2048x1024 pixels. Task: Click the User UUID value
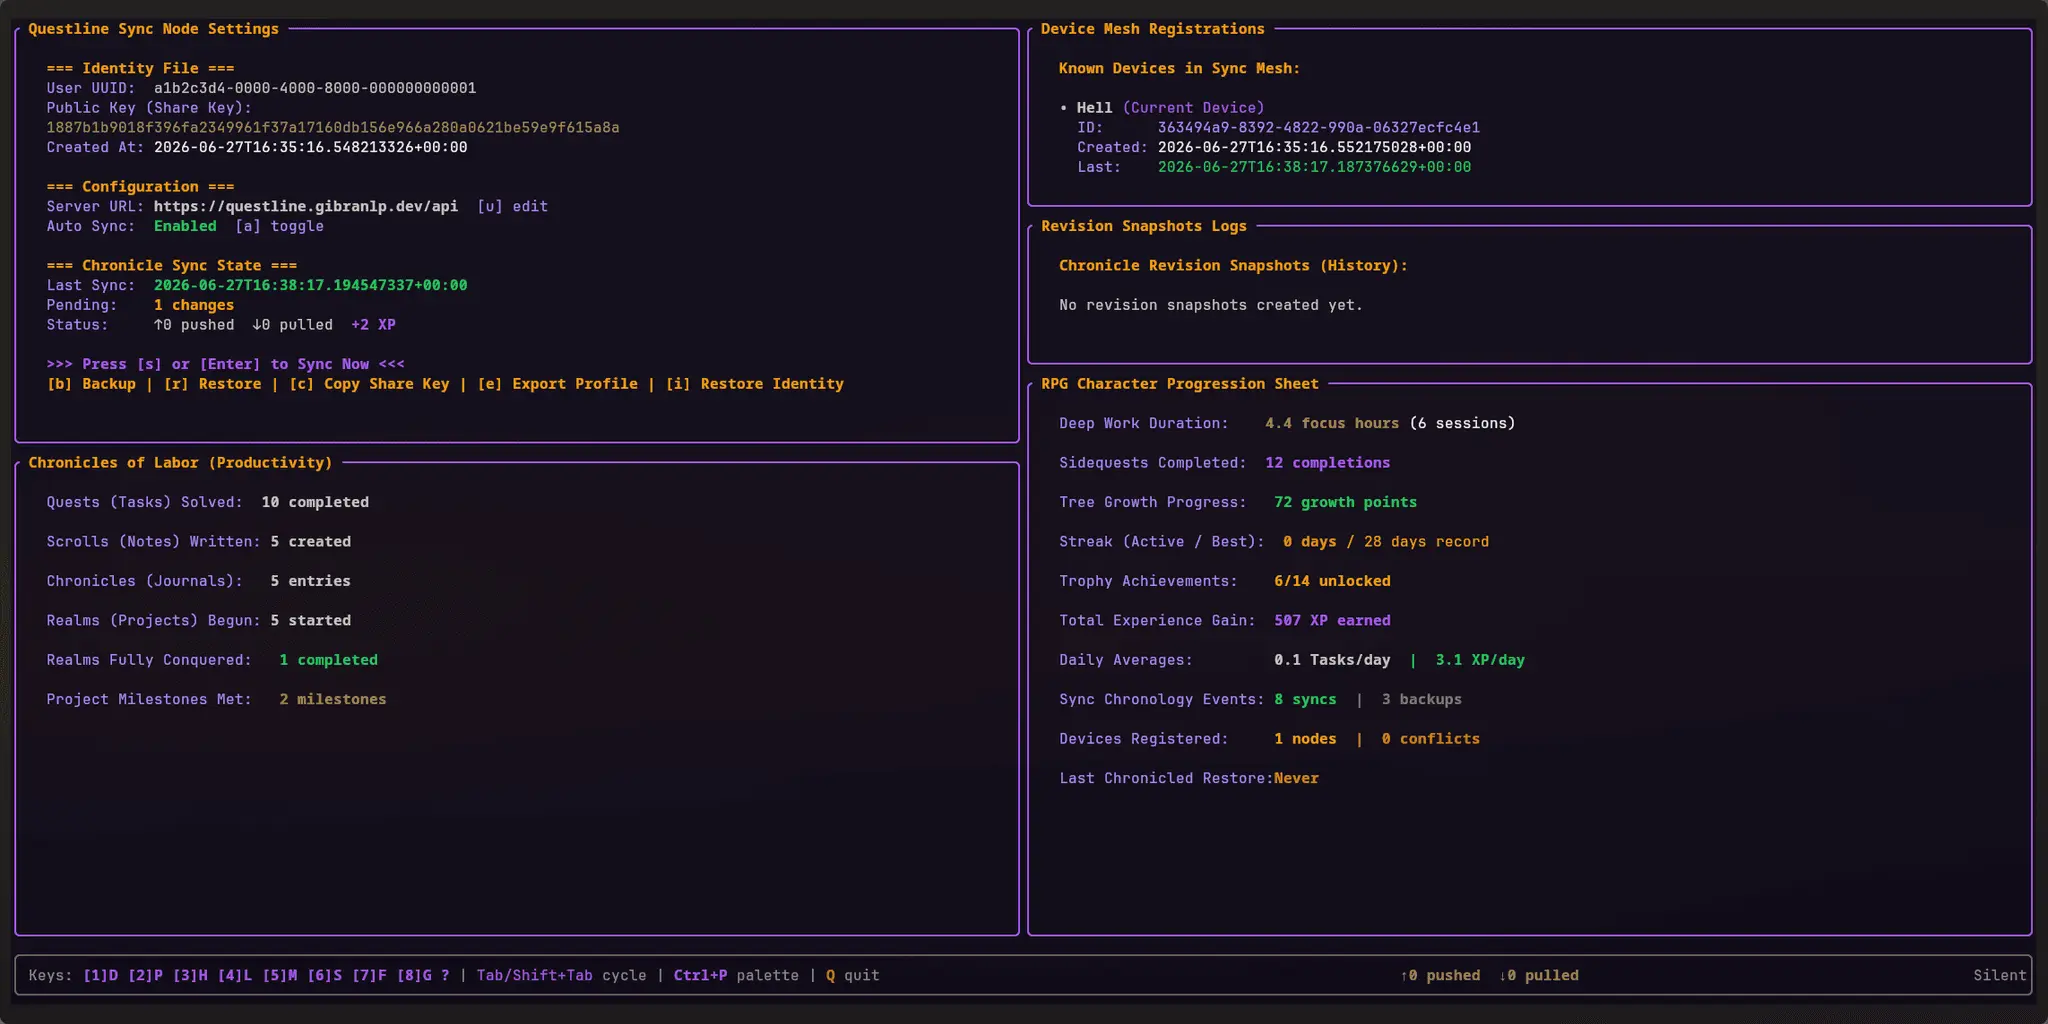pyautogui.click(x=315, y=88)
